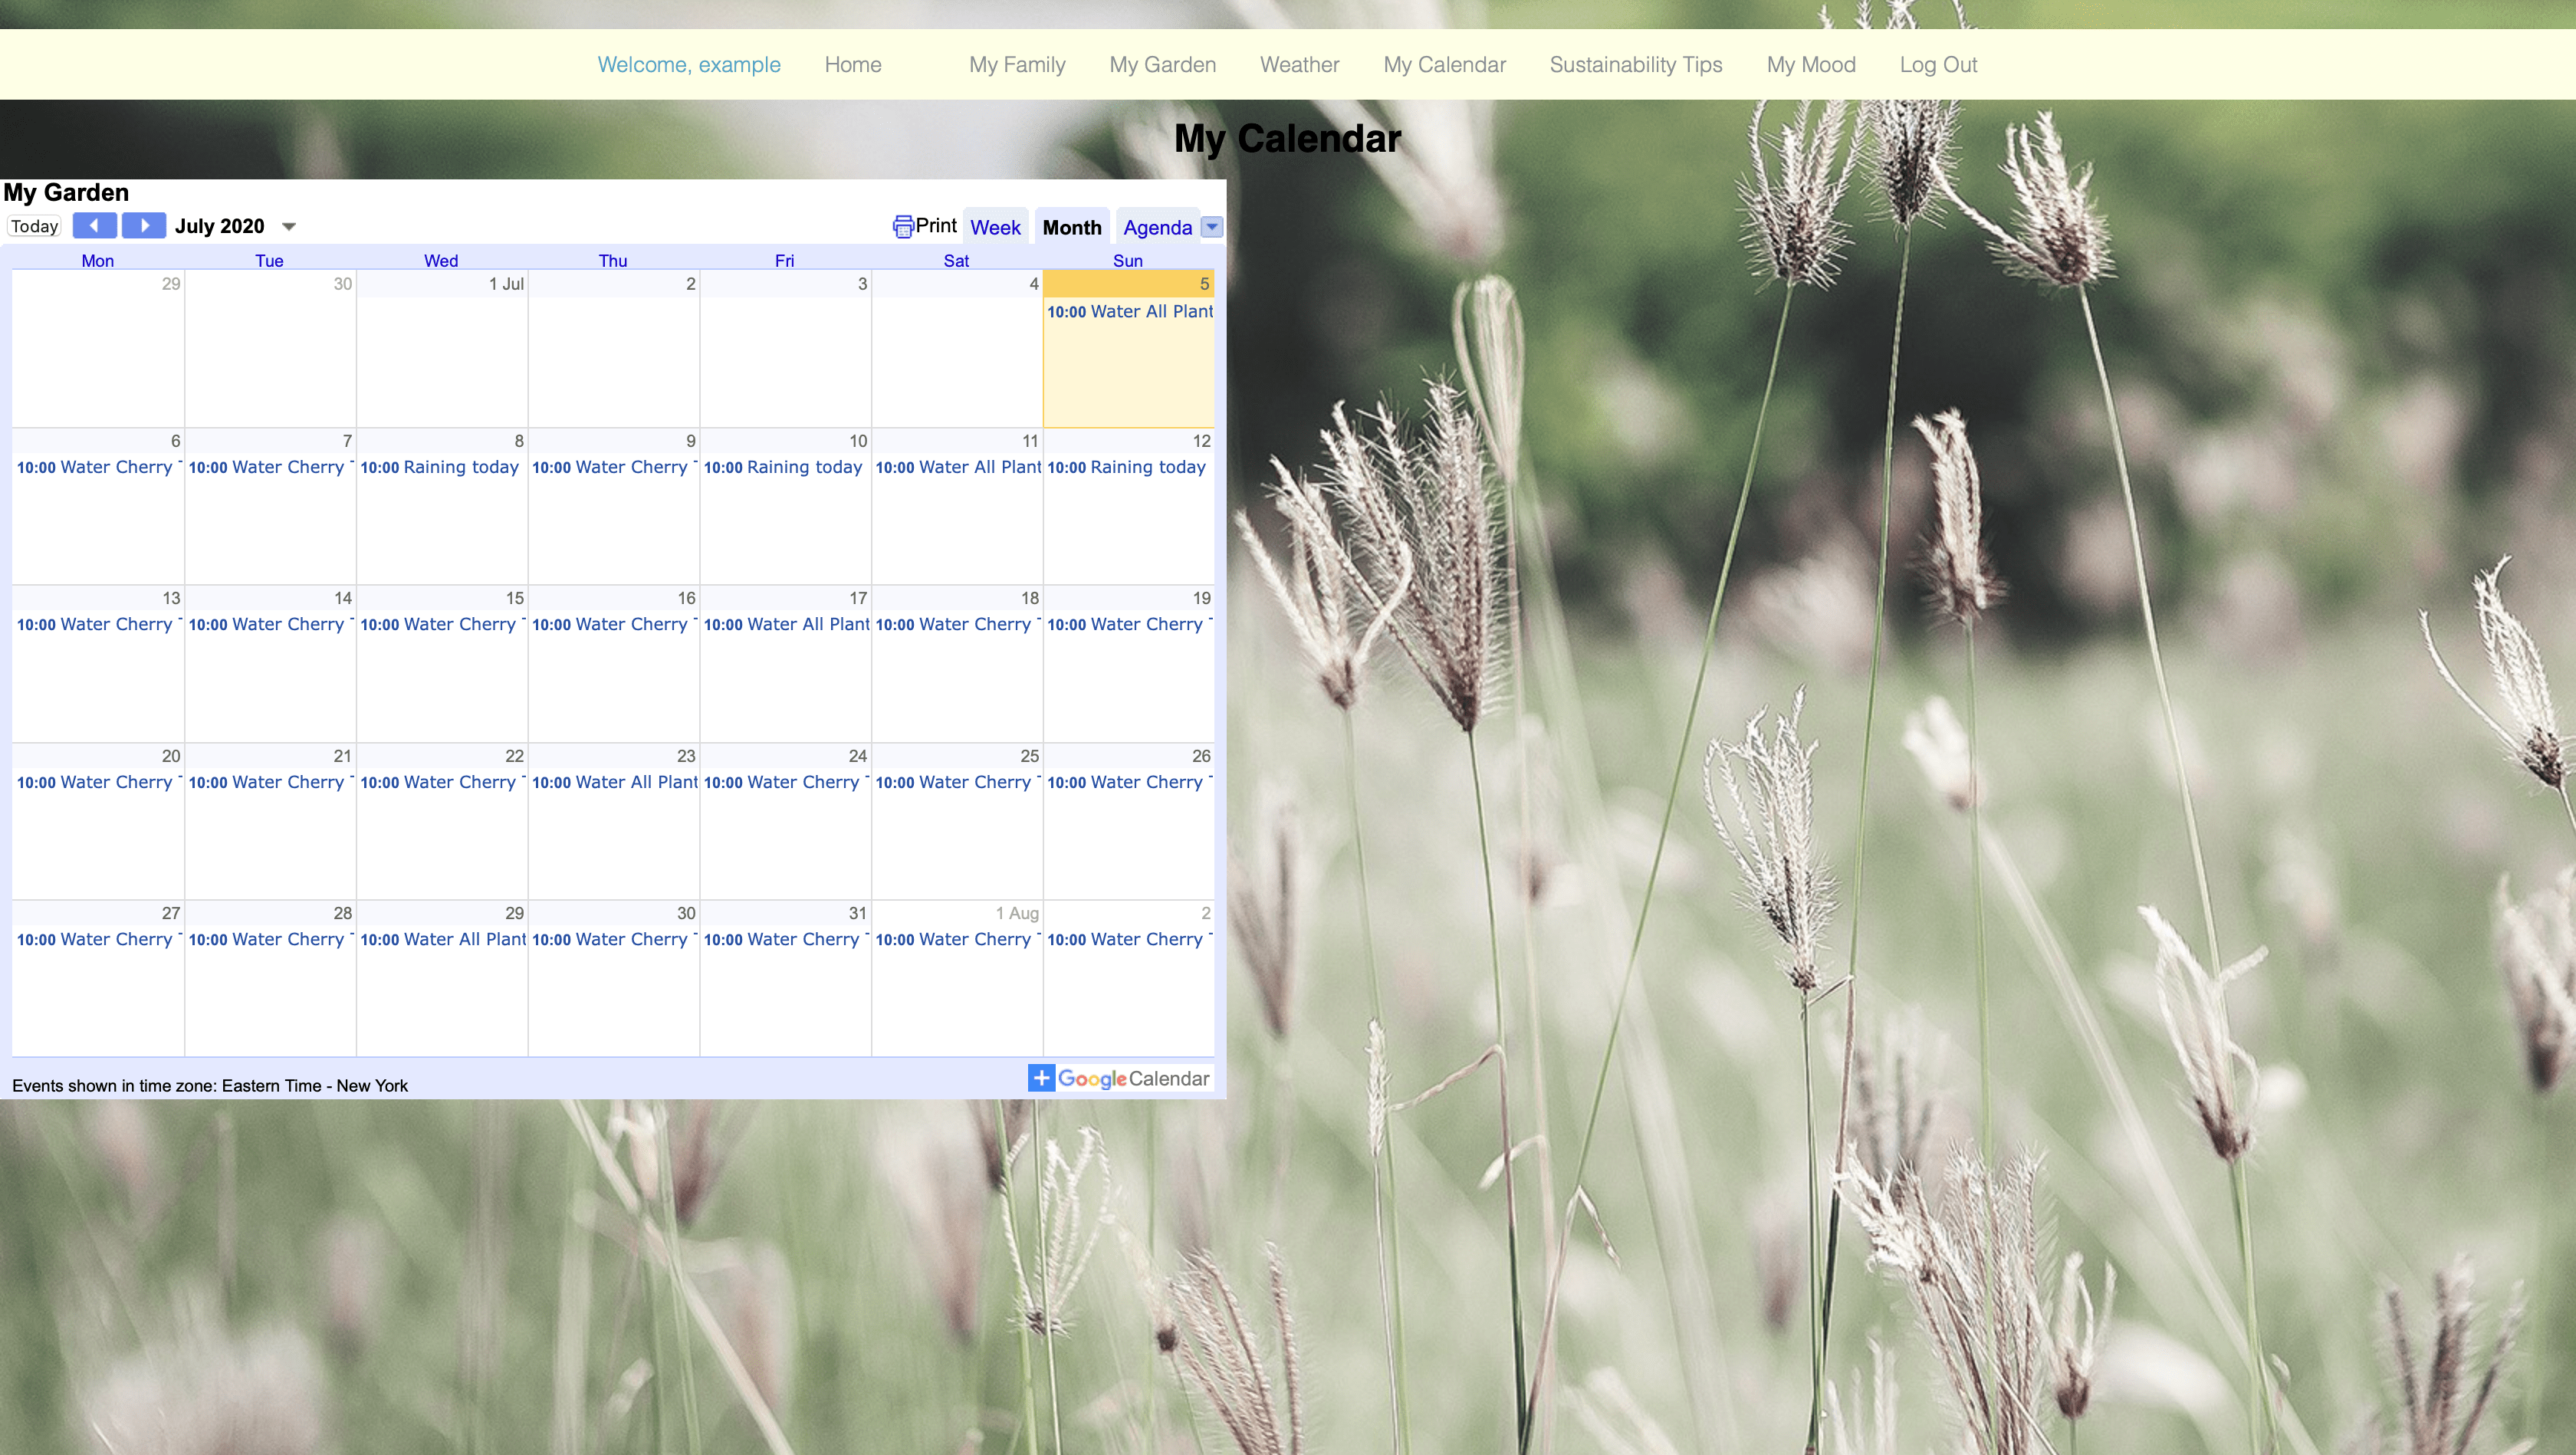Go to previous month with left arrow
2576x1455 pixels.
(x=94, y=226)
